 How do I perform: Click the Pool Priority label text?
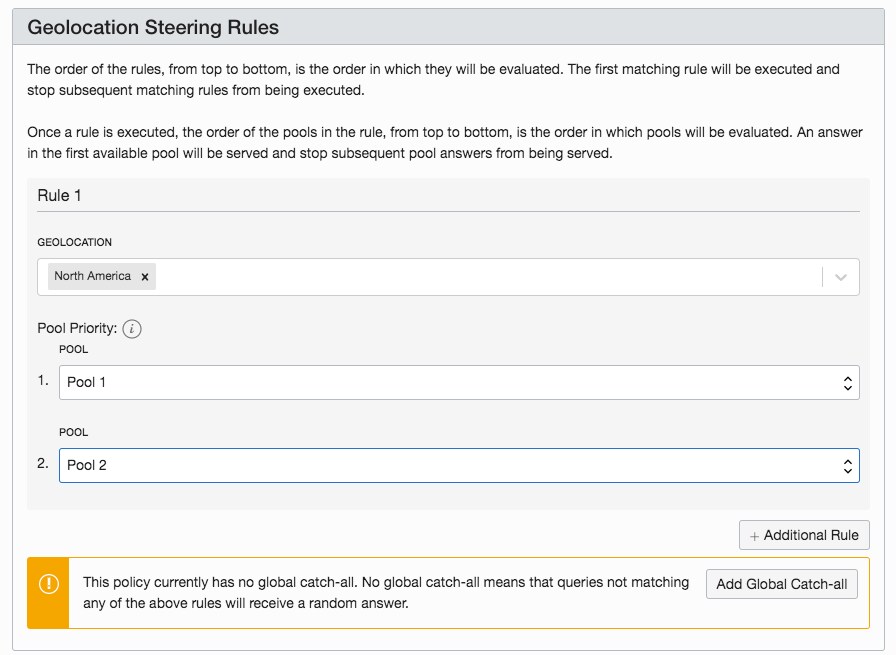click(77, 328)
